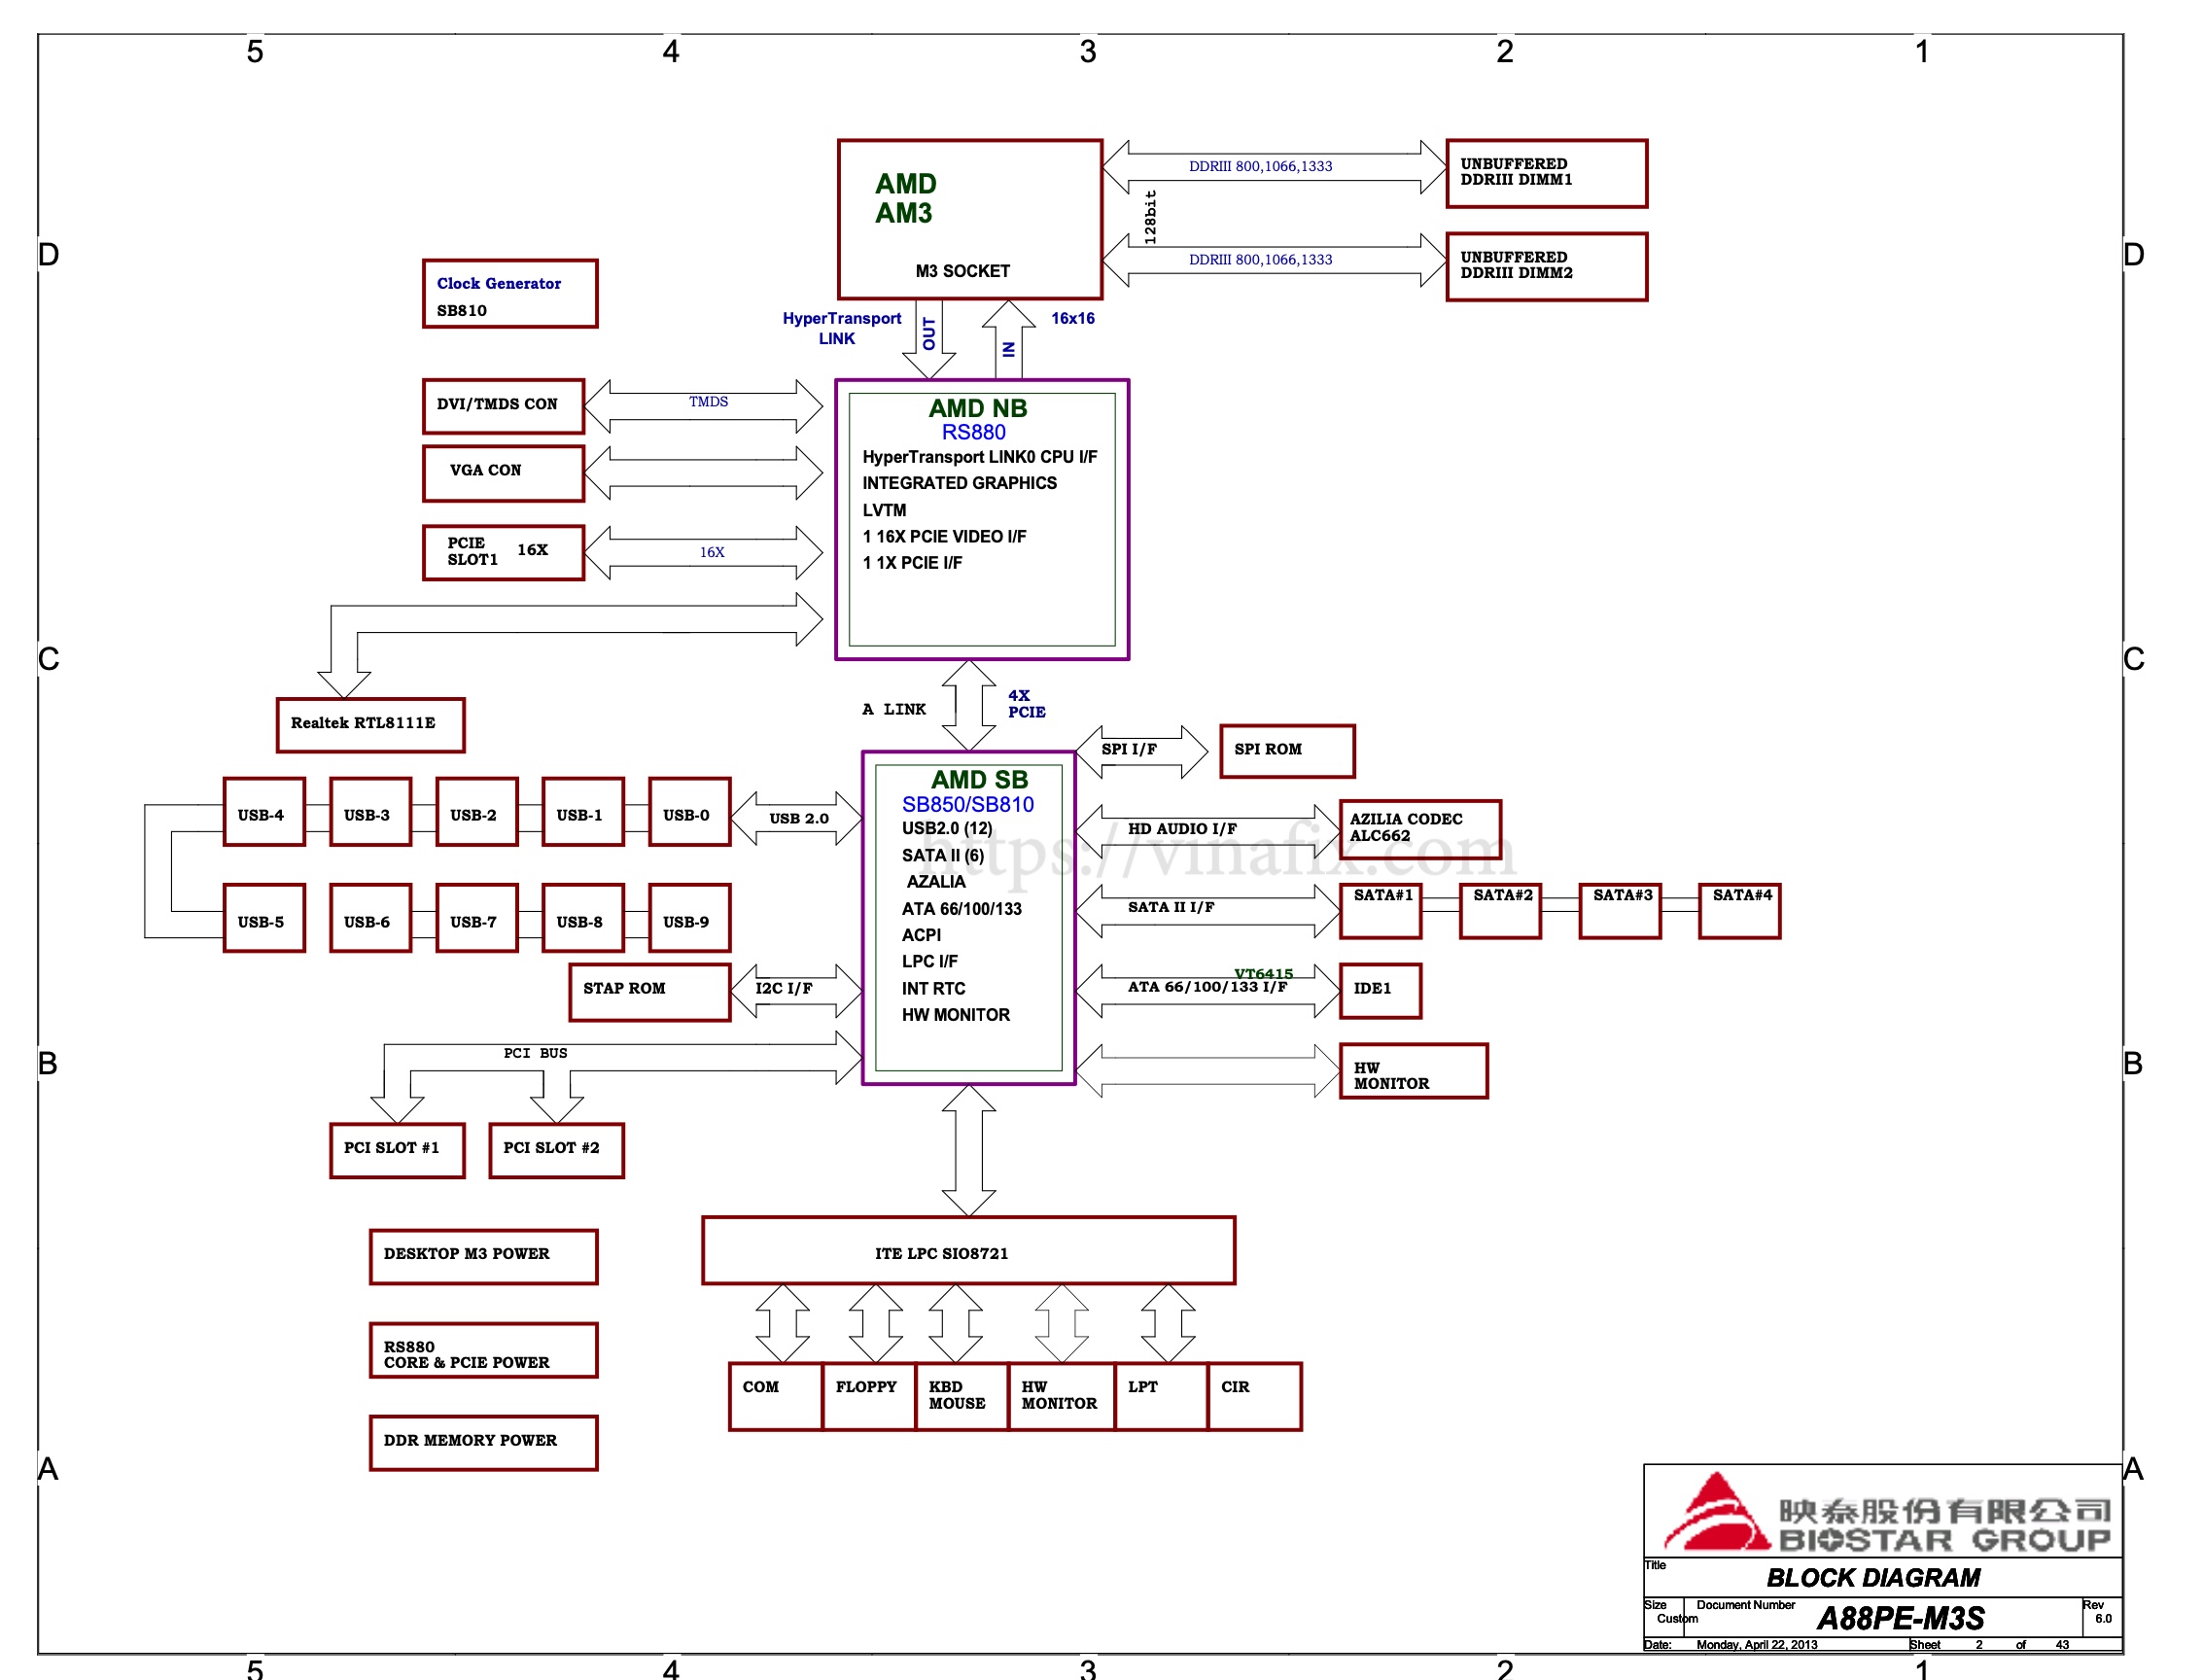The image size is (2203, 1680).
Task: Click the date Monday, April 22, 2013
Action: point(1756,1645)
